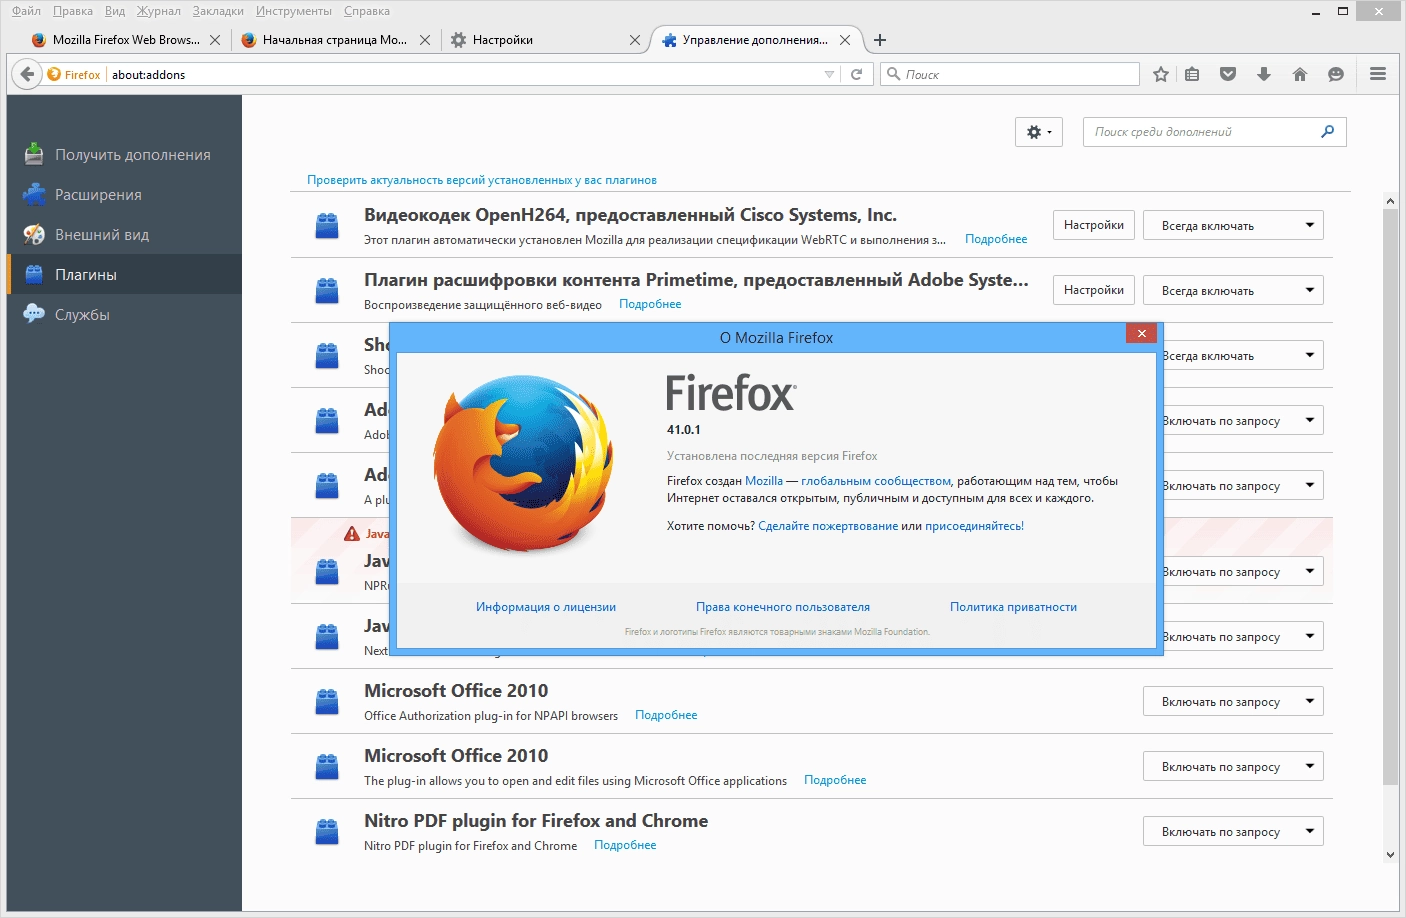This screenshot has width=1406, height=918.
Task: Close the О Mozilla Firefox dialog
Action: point(1141,333)
